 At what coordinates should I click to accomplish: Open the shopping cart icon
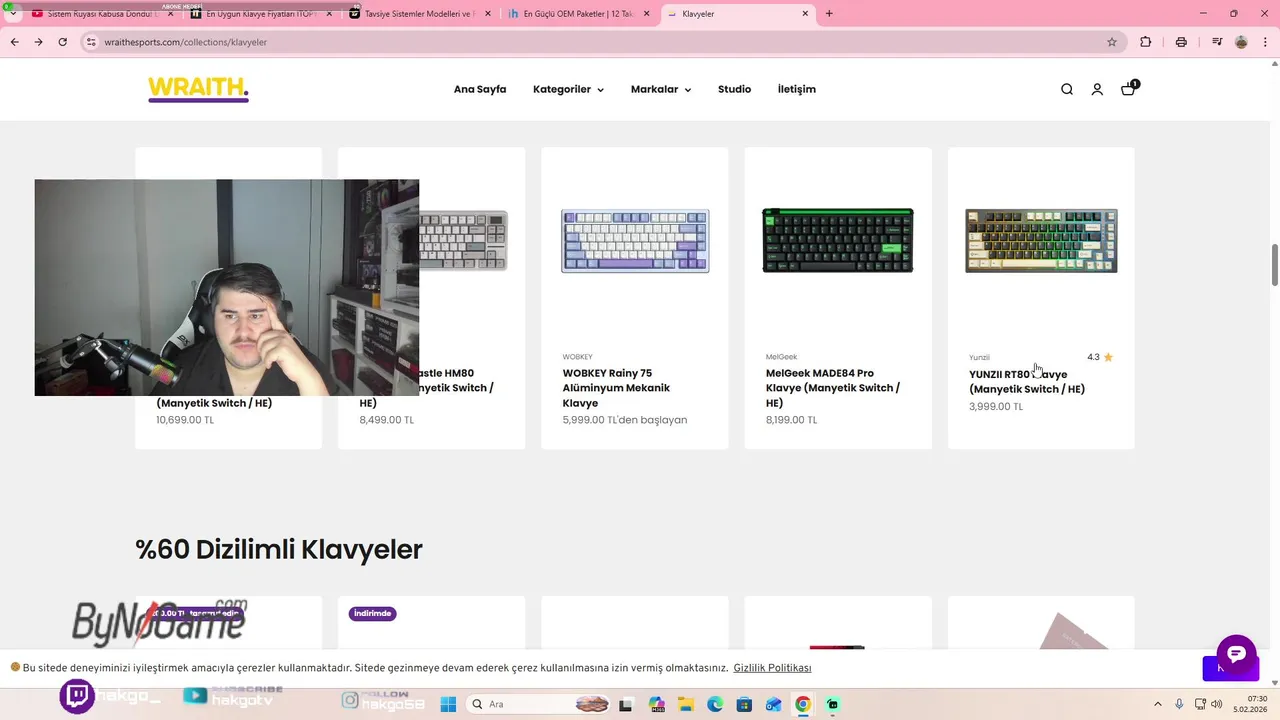[1128, 89]
